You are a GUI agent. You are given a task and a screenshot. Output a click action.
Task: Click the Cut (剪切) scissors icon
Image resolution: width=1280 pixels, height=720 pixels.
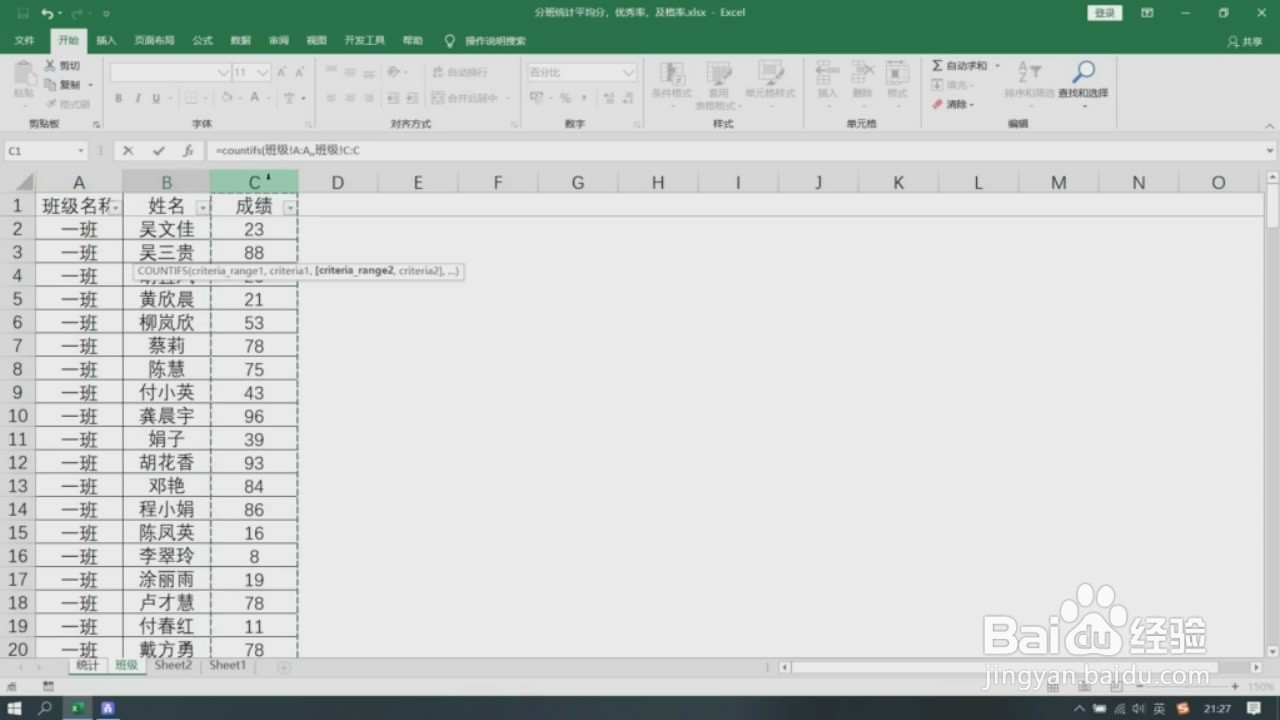point(50,66)
